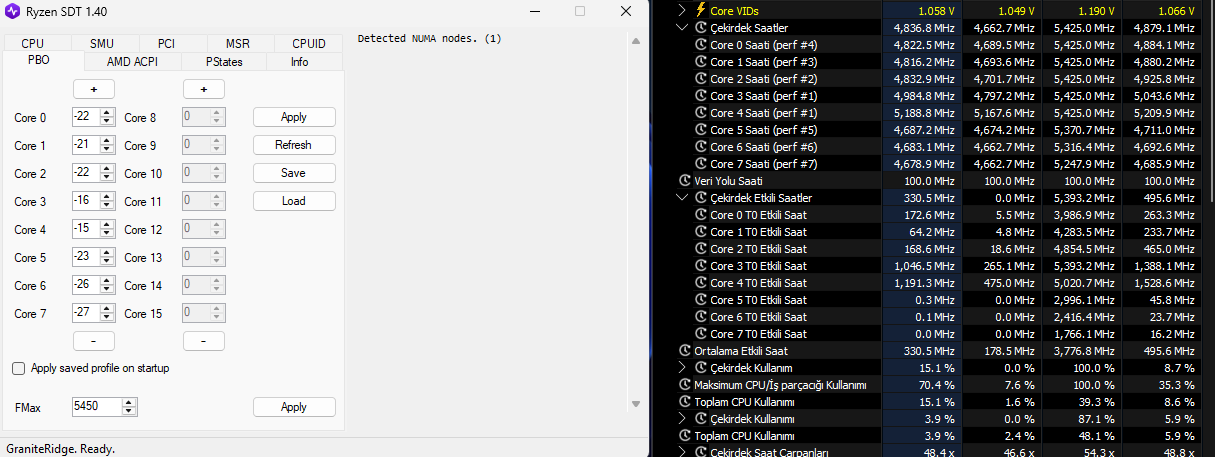Click the plus button above Core 8 column
The width and height of the screenshot is (1215, 457).
click(204, 89)
